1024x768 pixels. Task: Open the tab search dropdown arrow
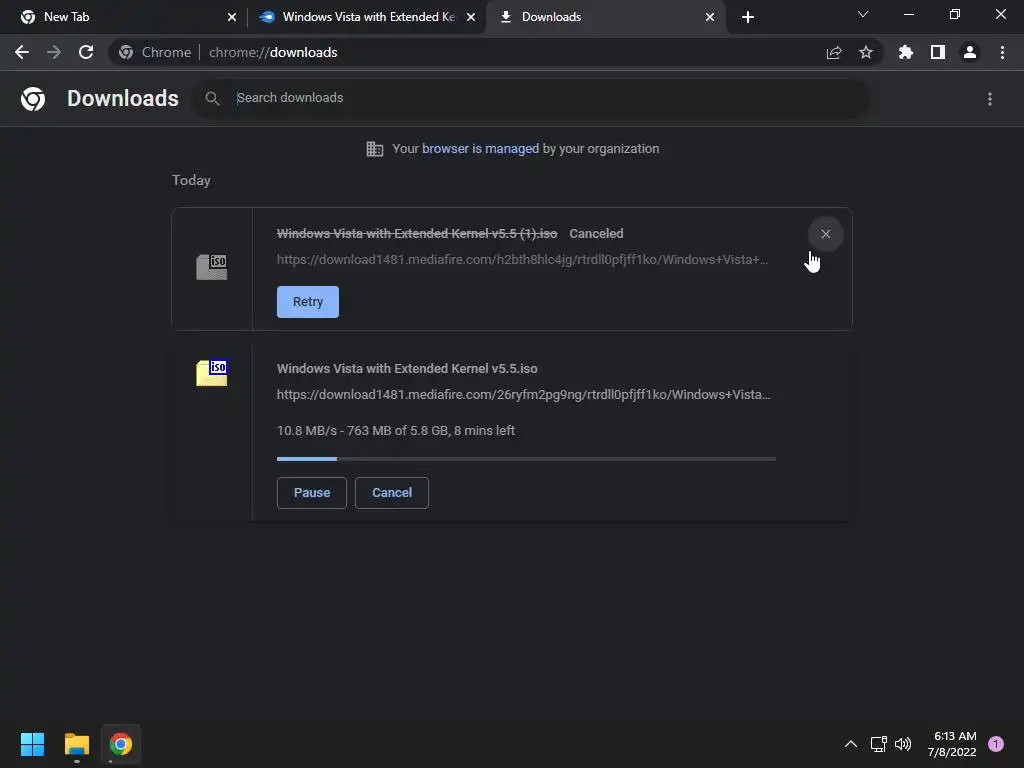863,14
